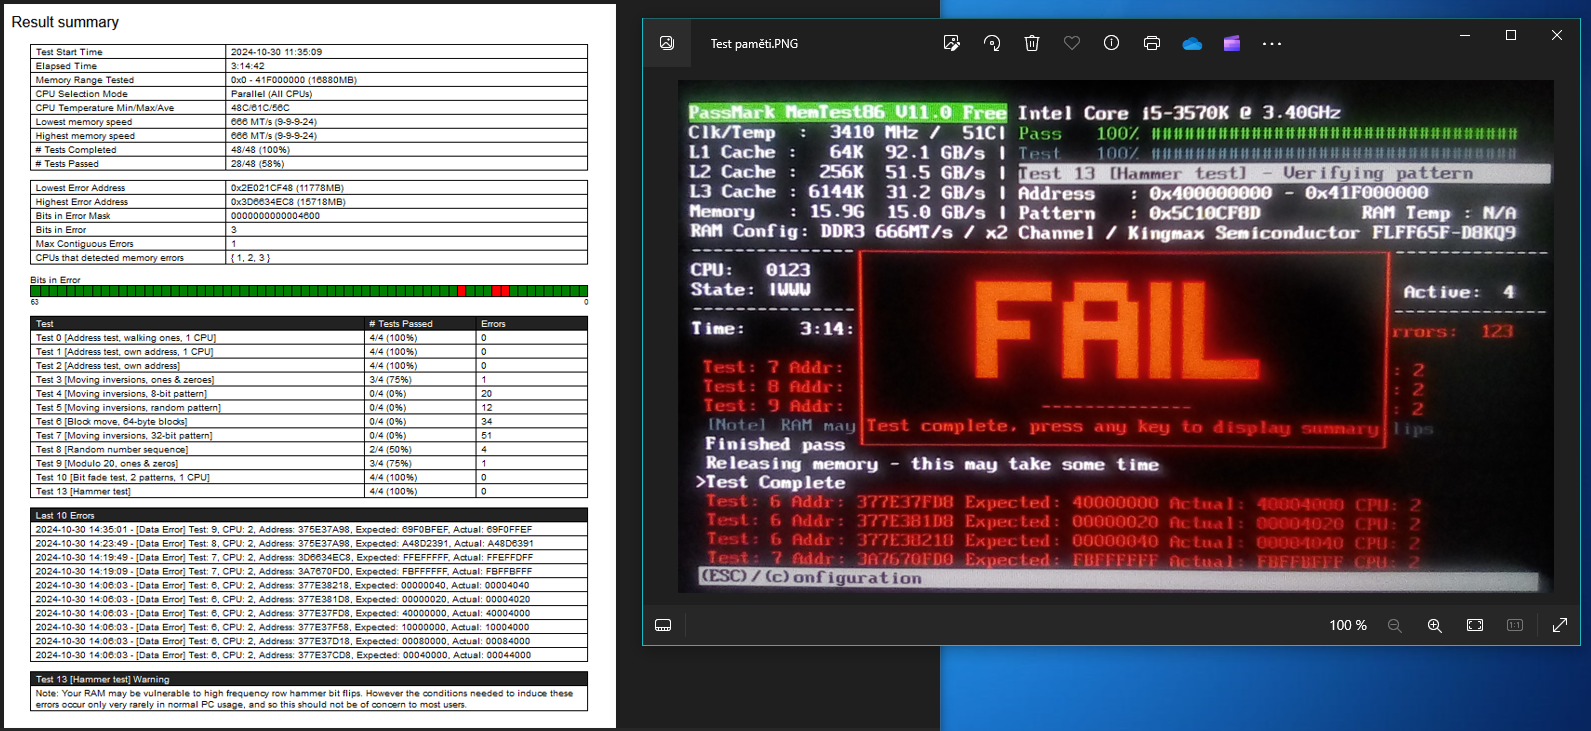This screenshot has height=731, width=1591.
Task: Click the 1:1 actual size button
Action: (x=1515, y=625)
